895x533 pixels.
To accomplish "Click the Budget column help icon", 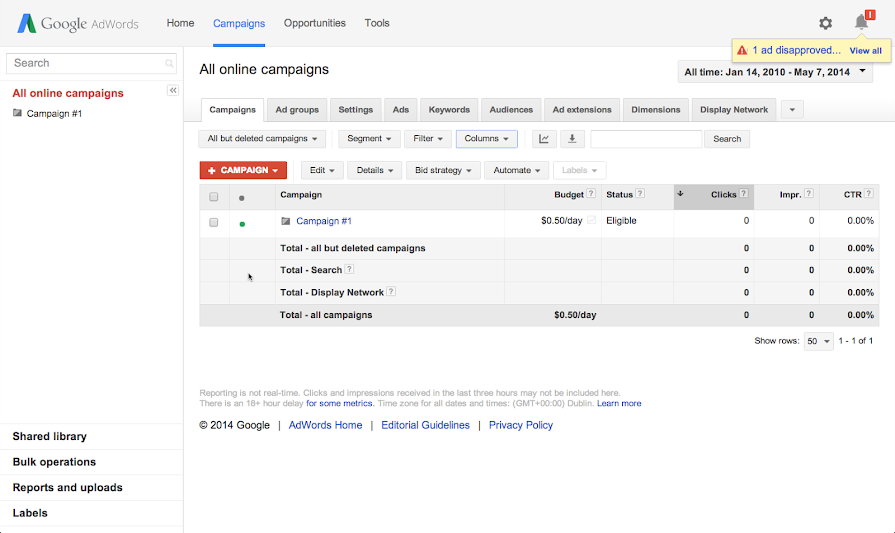I will coord(591,194).
